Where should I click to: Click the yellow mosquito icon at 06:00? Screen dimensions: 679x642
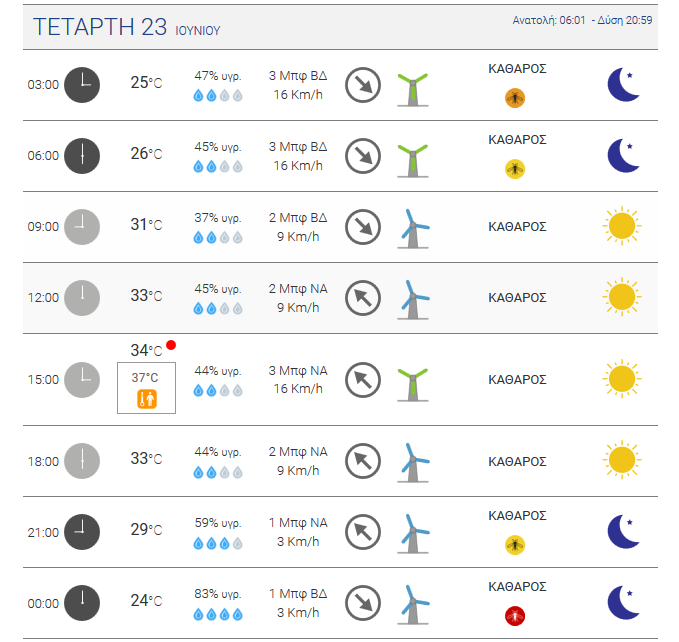point(515,169)
